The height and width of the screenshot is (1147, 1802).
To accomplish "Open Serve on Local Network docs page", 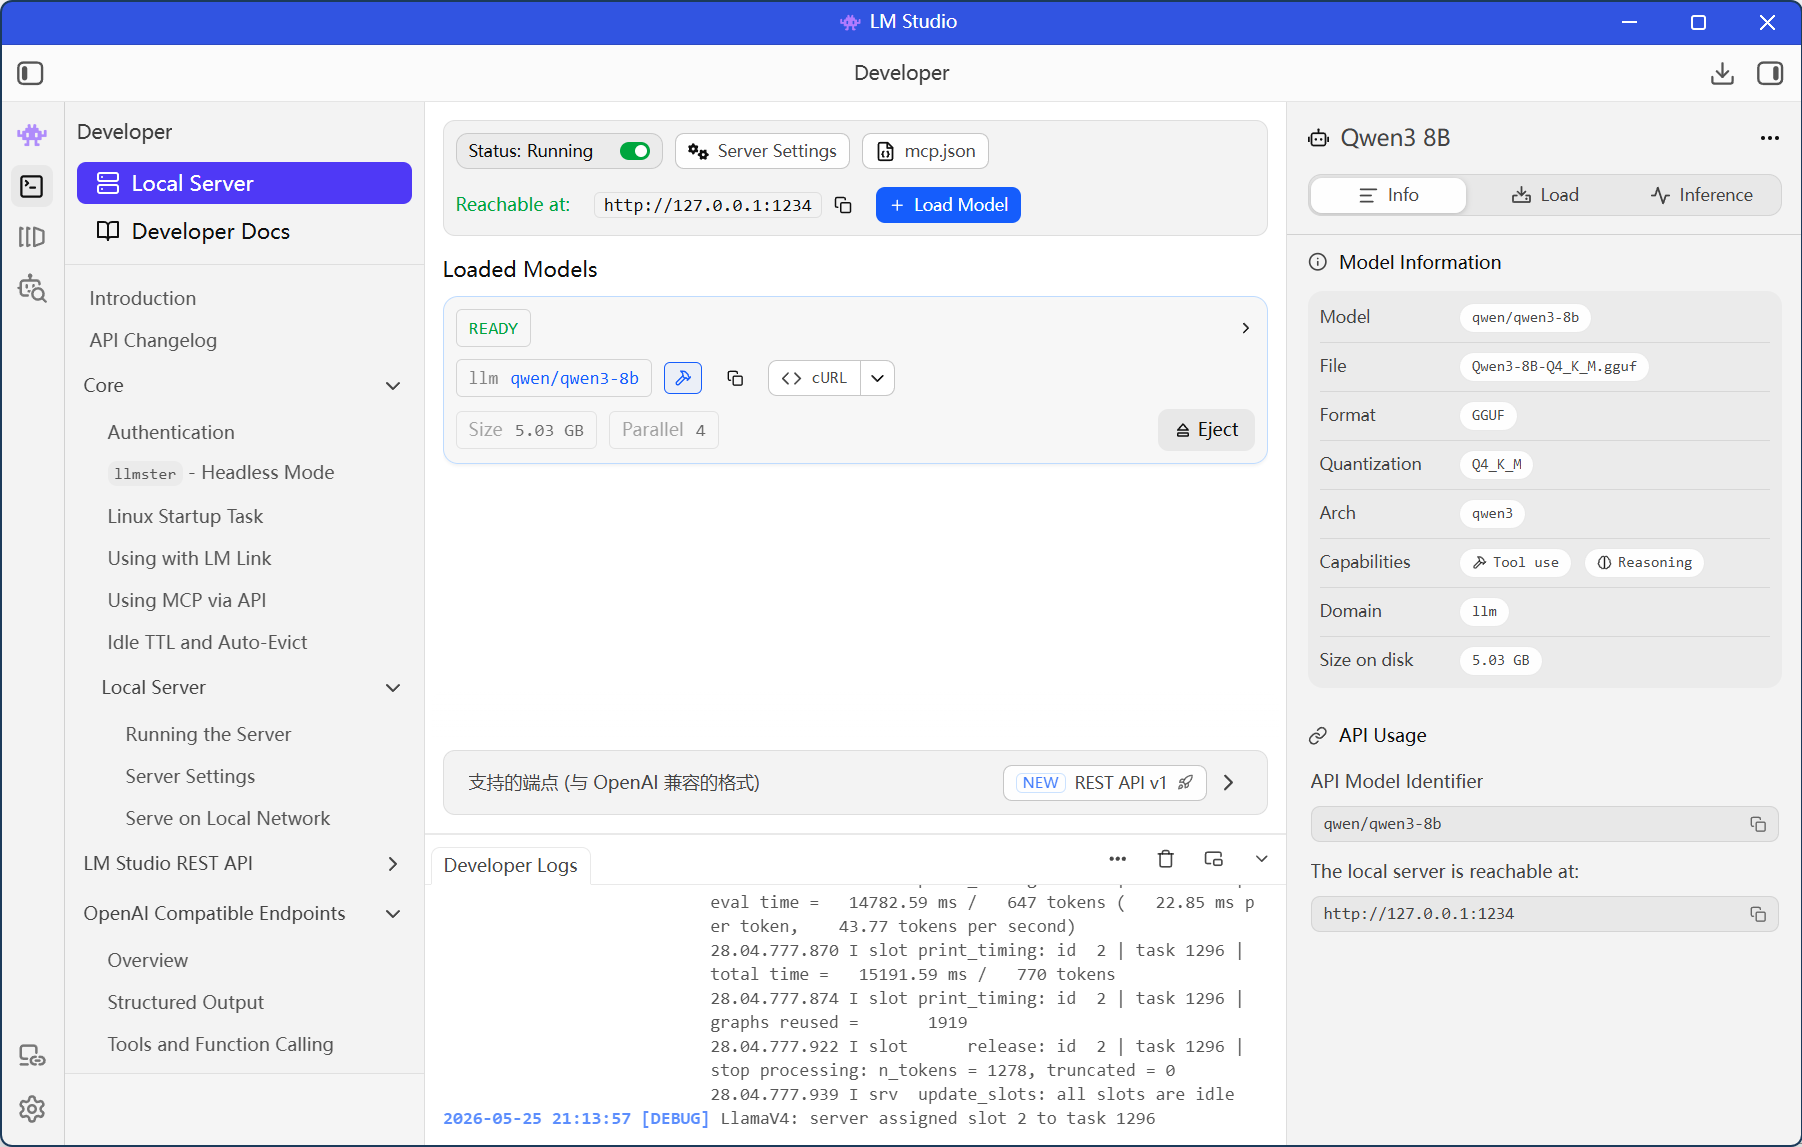I will [228, 818].
